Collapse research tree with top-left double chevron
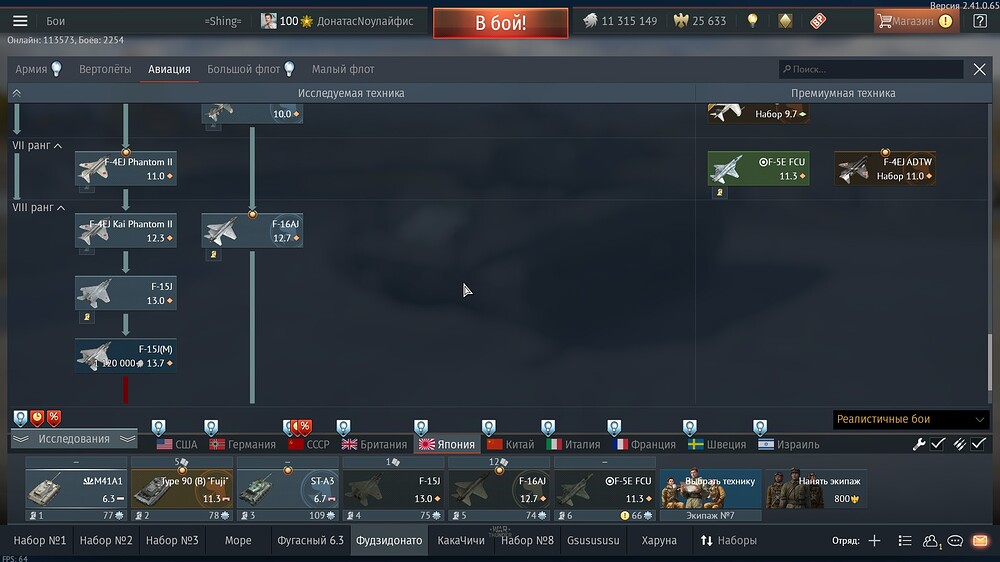Screen dimensions: 1000x562 pyautogui.click(x=17, y=93)
